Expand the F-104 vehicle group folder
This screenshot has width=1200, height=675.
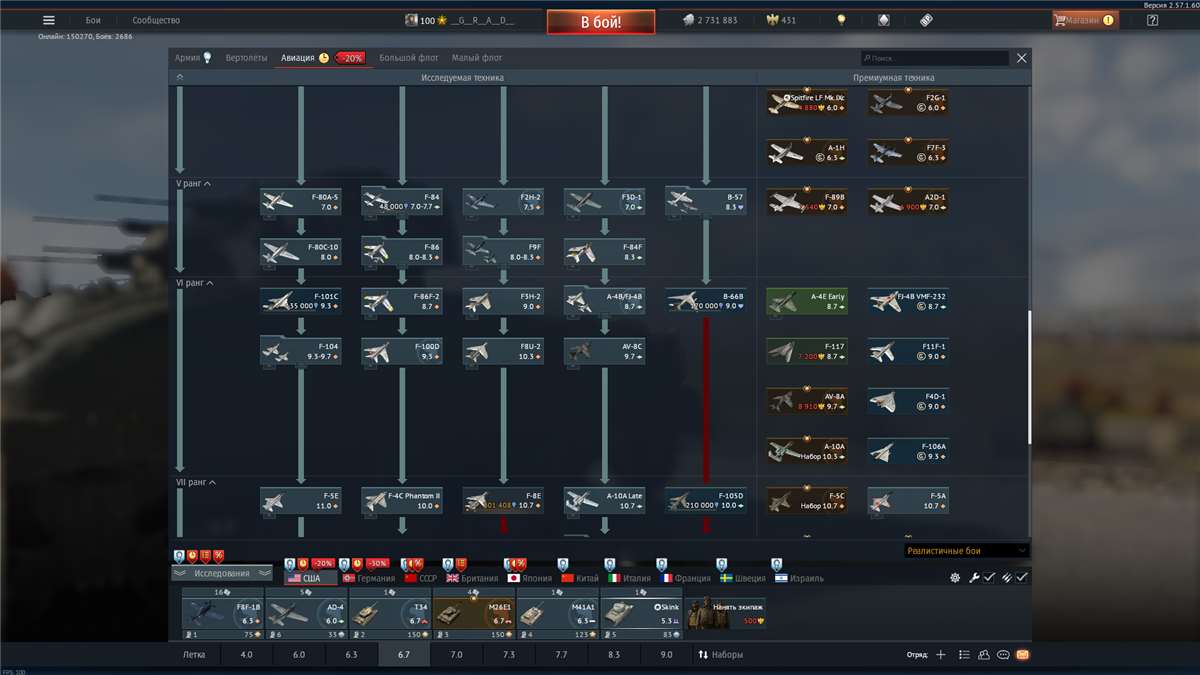click(x=301, y=350)
